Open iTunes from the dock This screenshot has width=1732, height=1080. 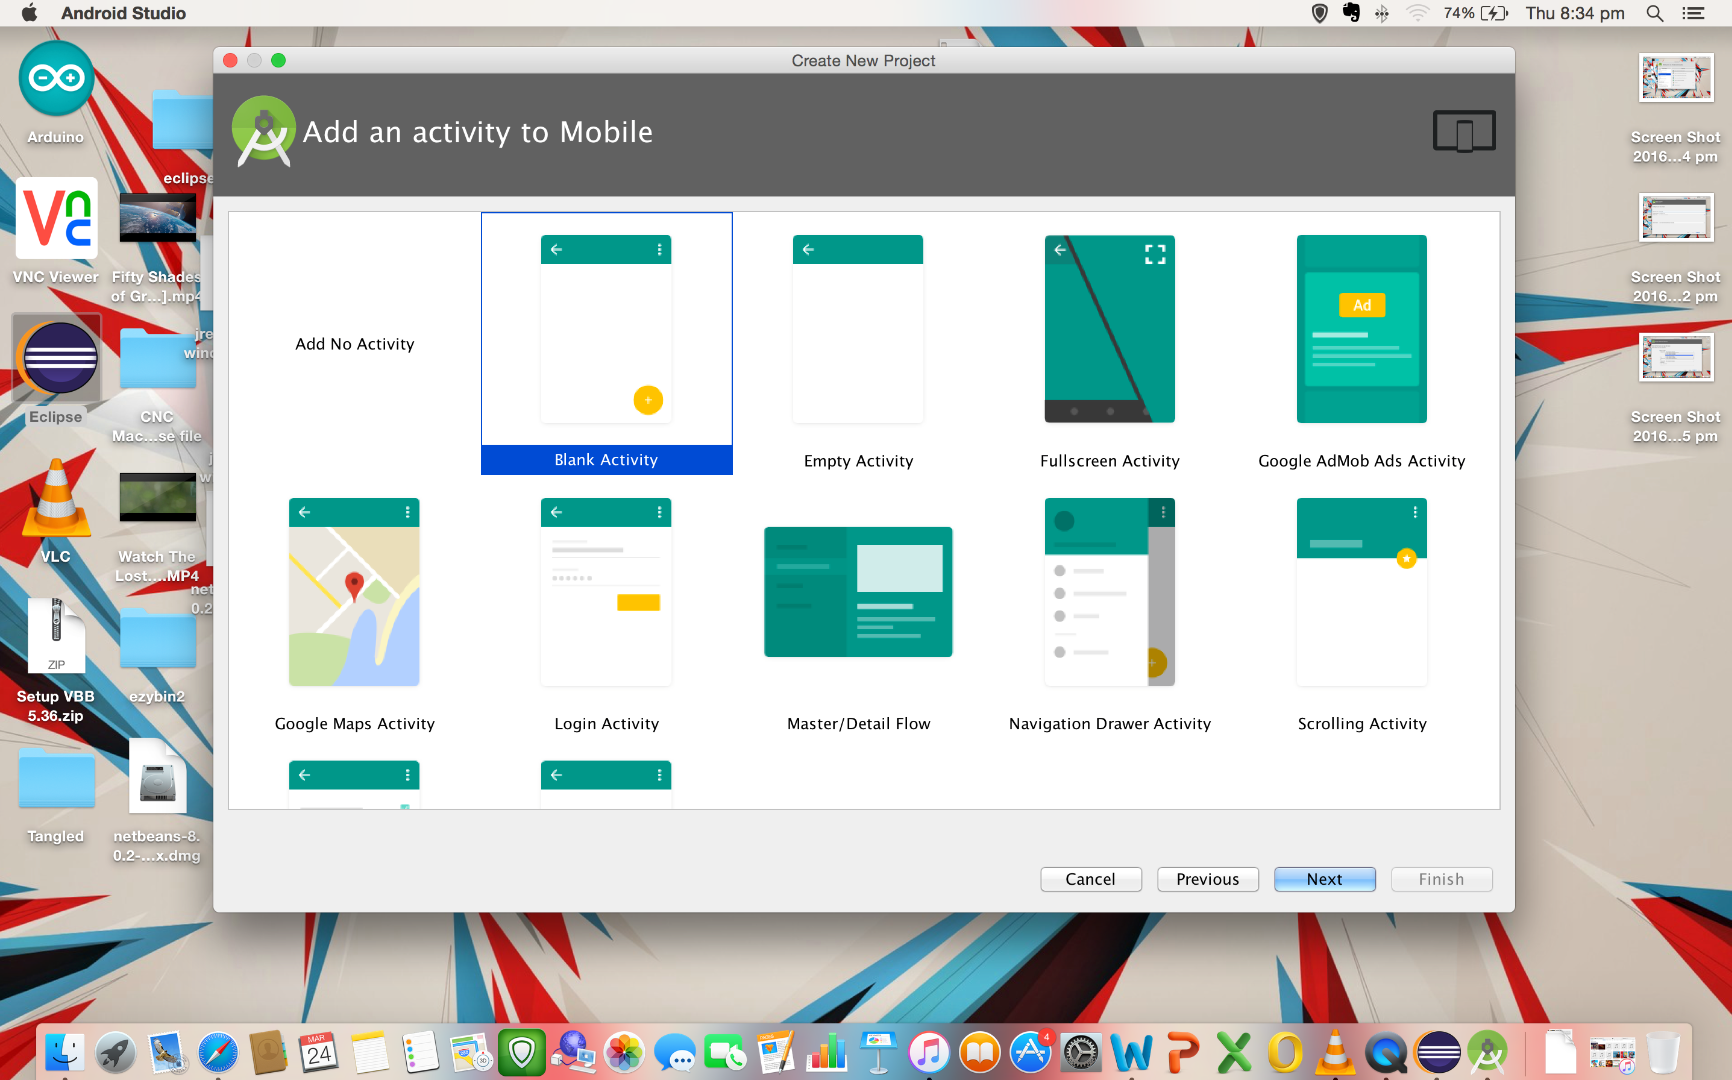929,1052
